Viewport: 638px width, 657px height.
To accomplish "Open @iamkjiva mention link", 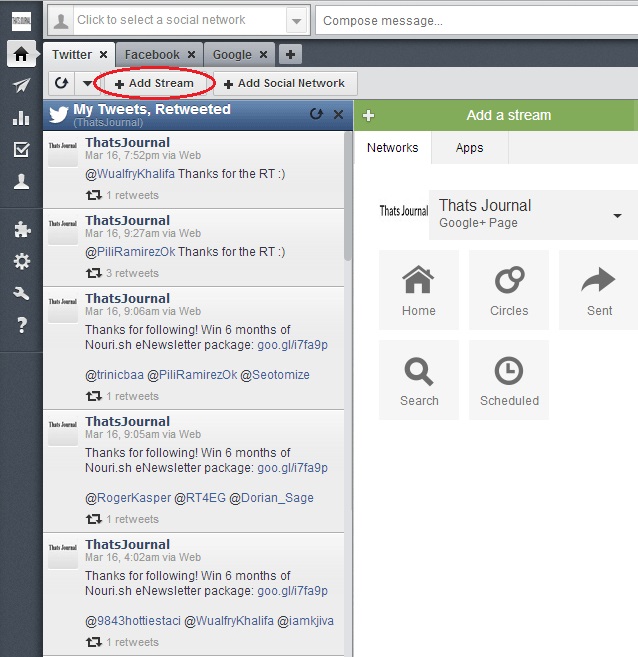I will pos(305,621).
